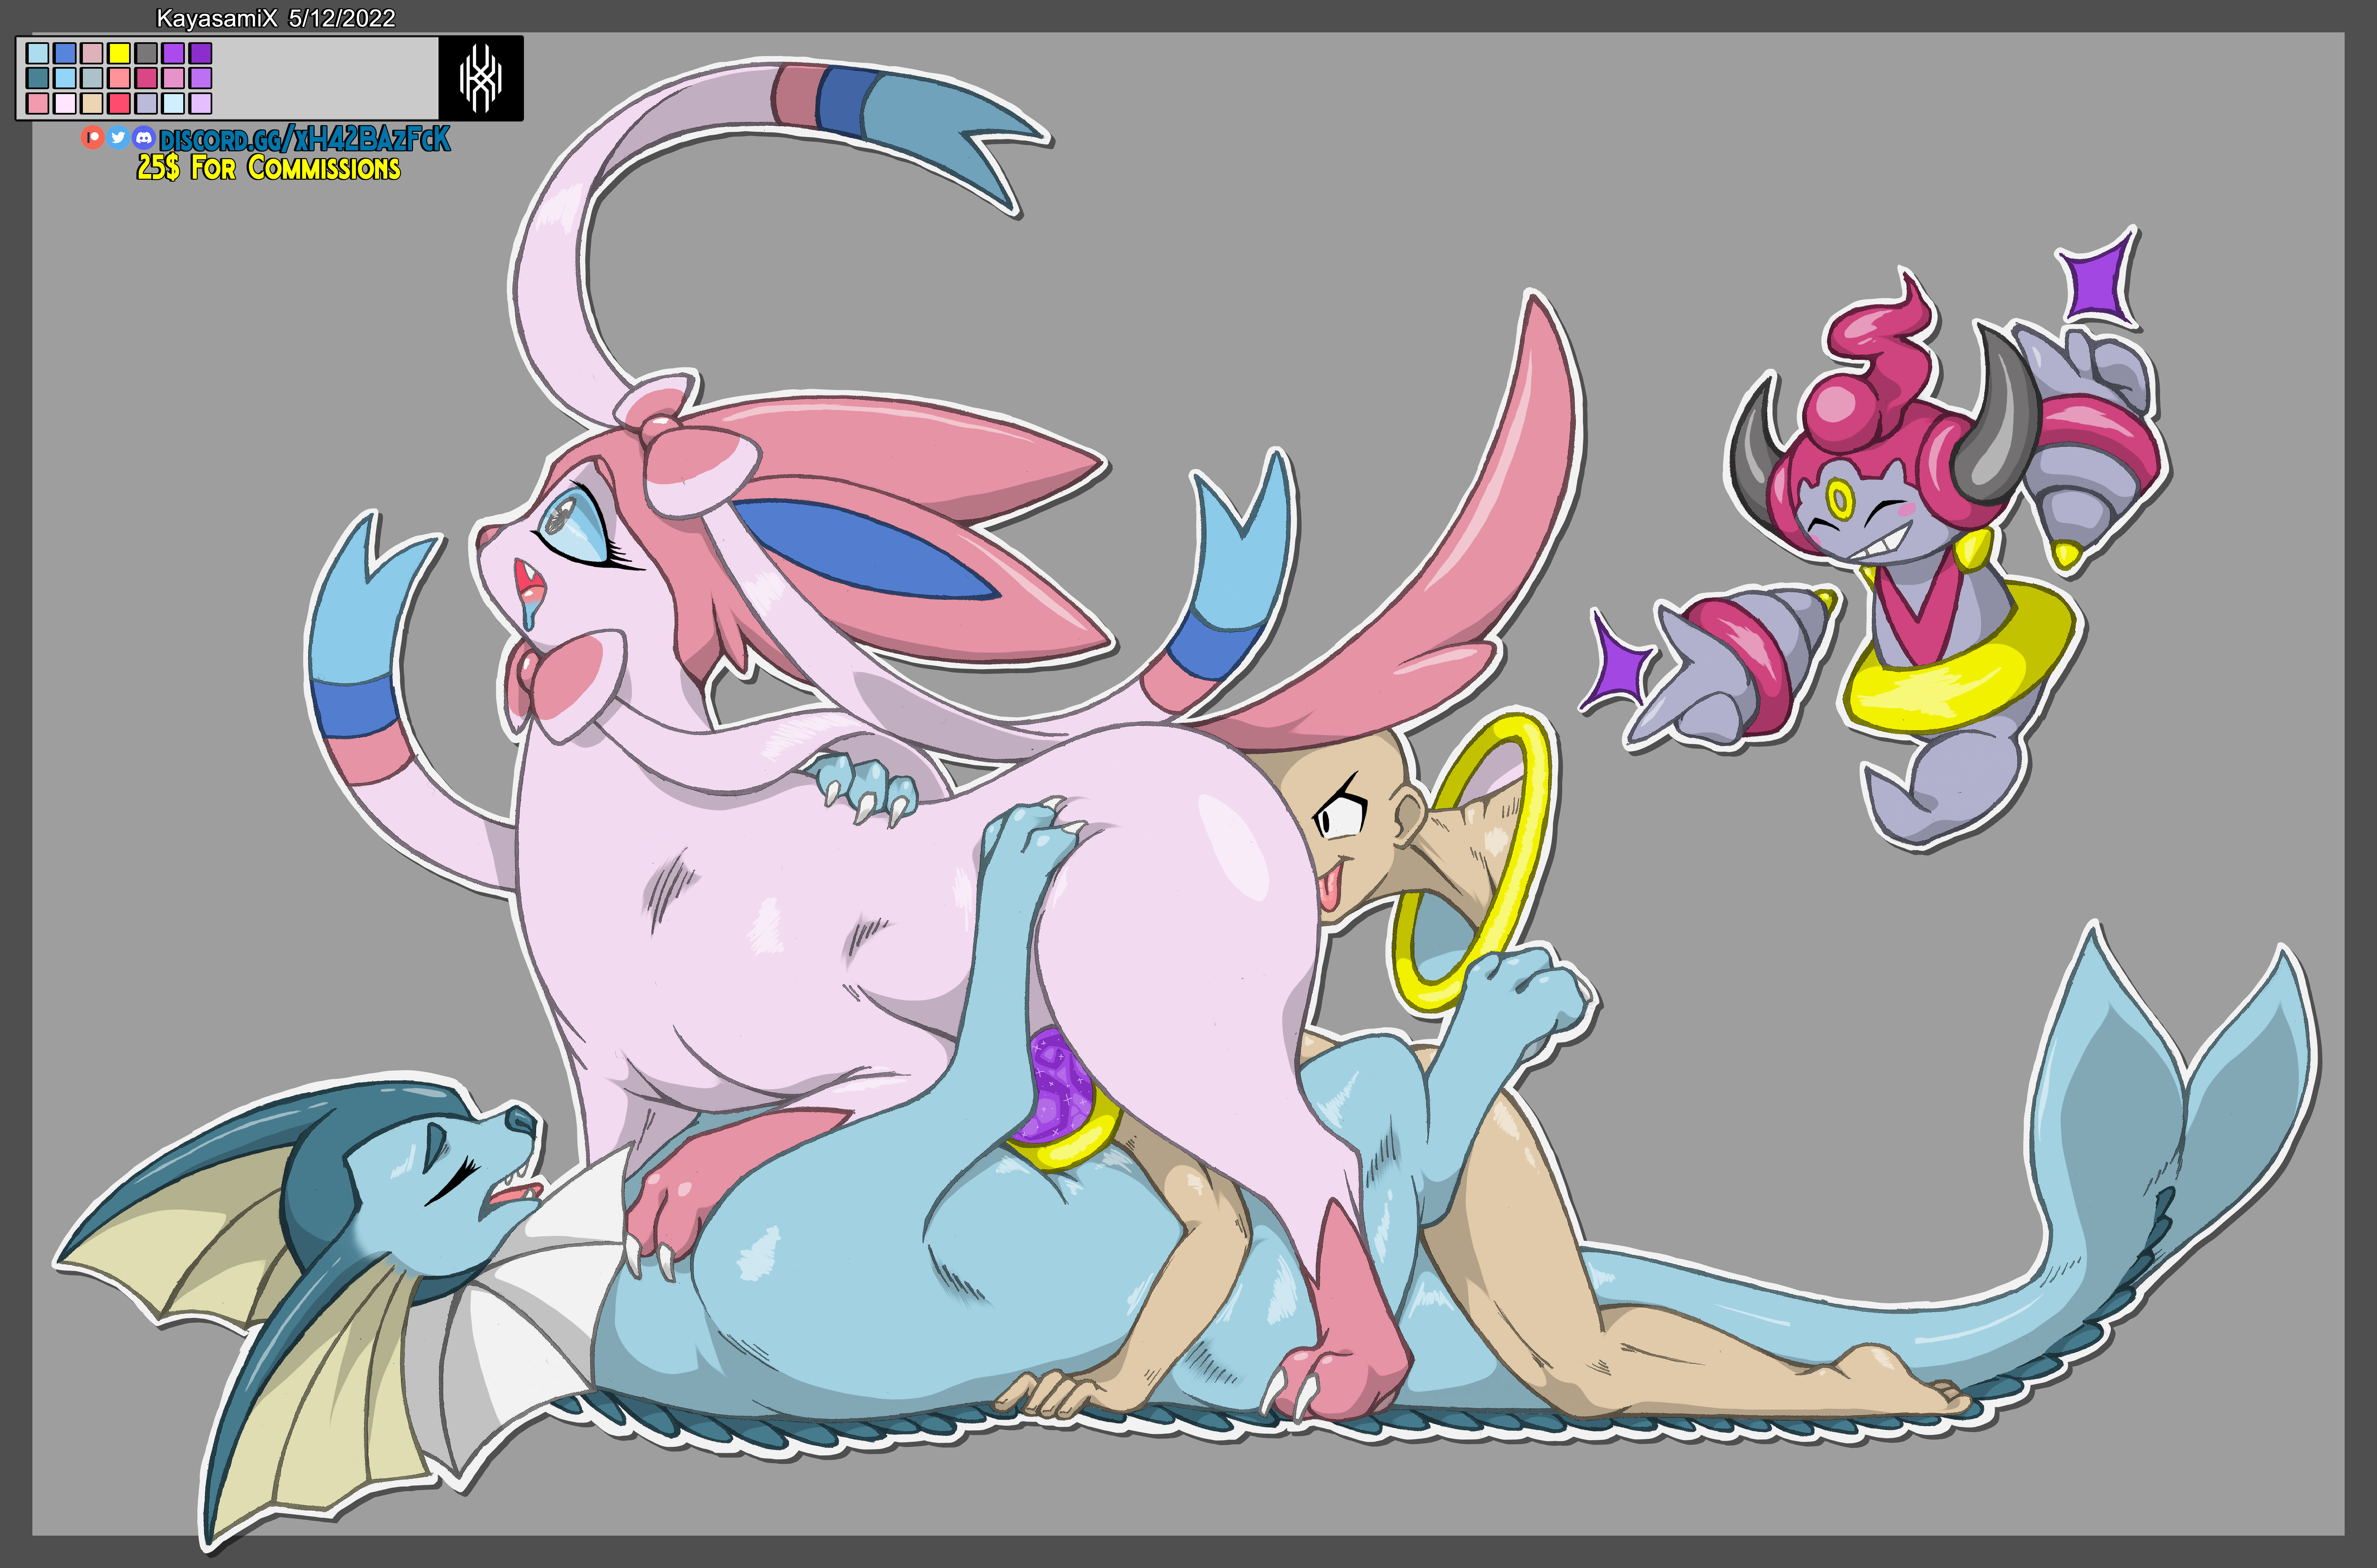Image resolution: width=2377 pixels, height=1568 pixels.
Task: Choose the medium blue top-row swatch
Action: tap(65, 53)
